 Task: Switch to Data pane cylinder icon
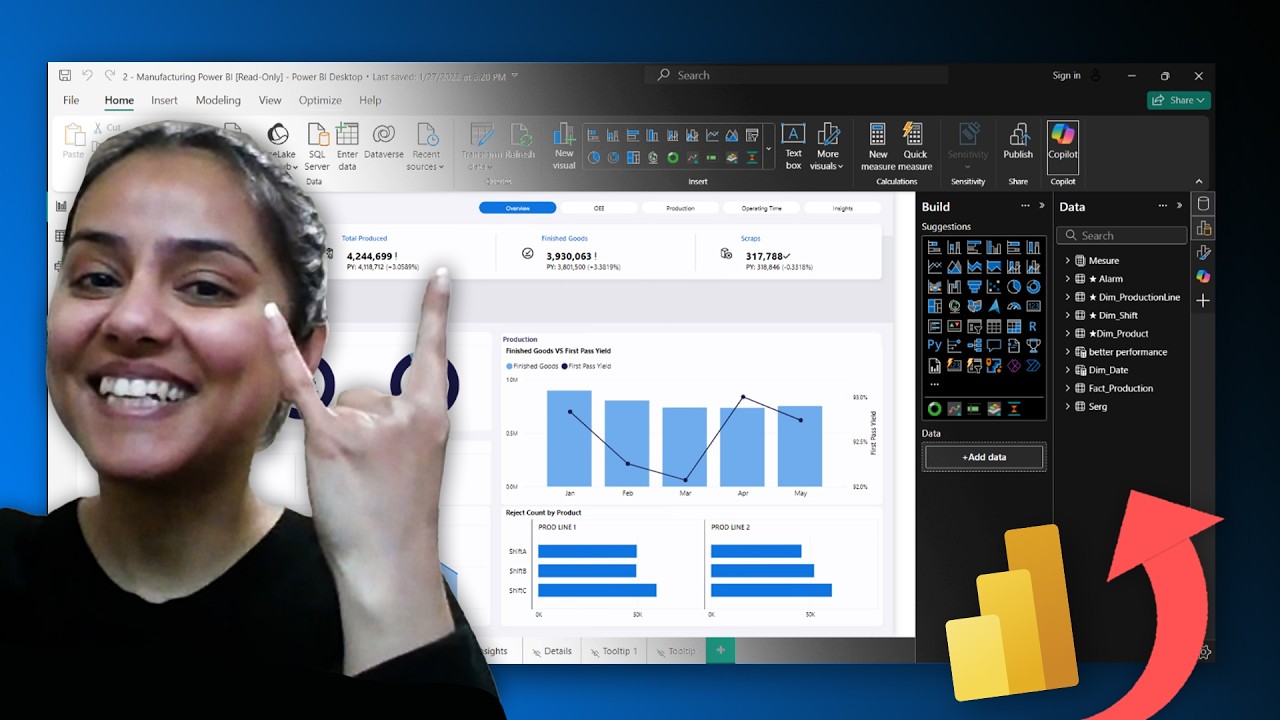1203,204
